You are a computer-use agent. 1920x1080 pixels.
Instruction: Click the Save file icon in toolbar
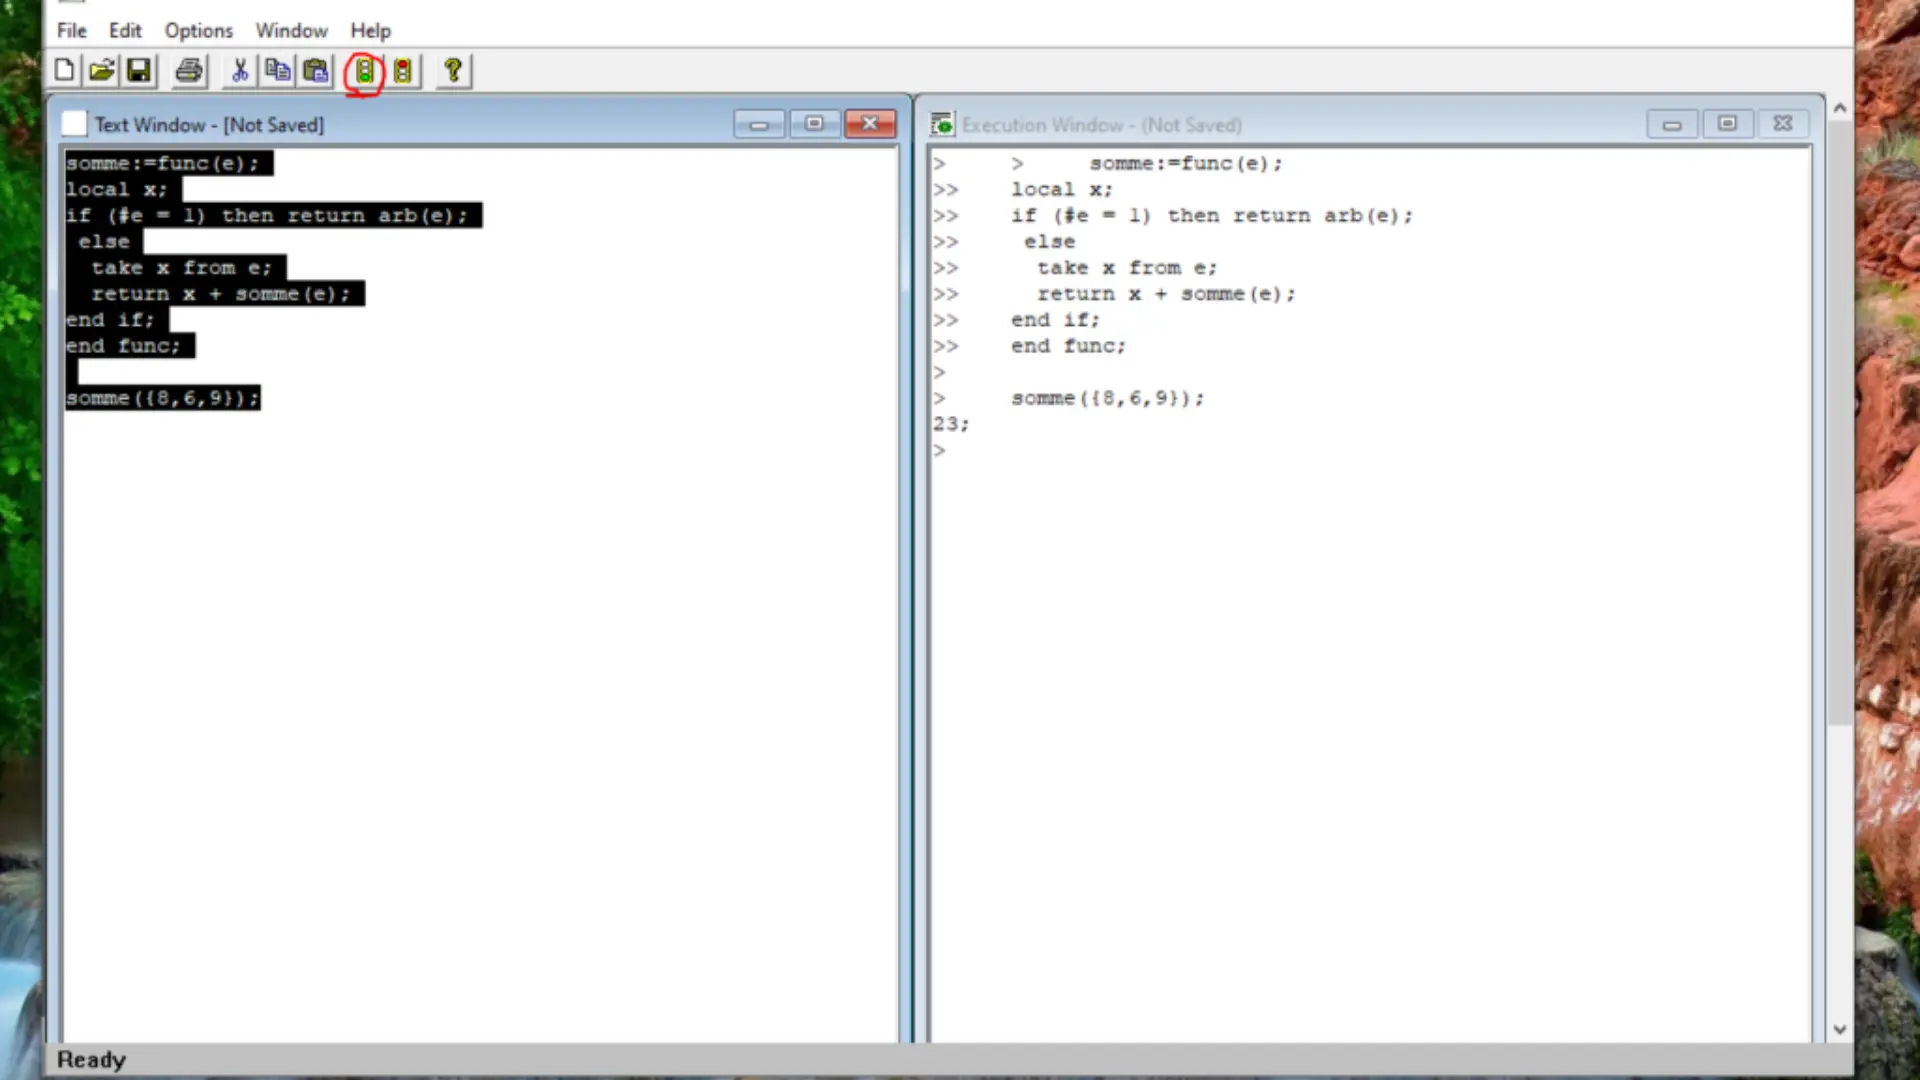pyautogui.click(x=138, y=70)
